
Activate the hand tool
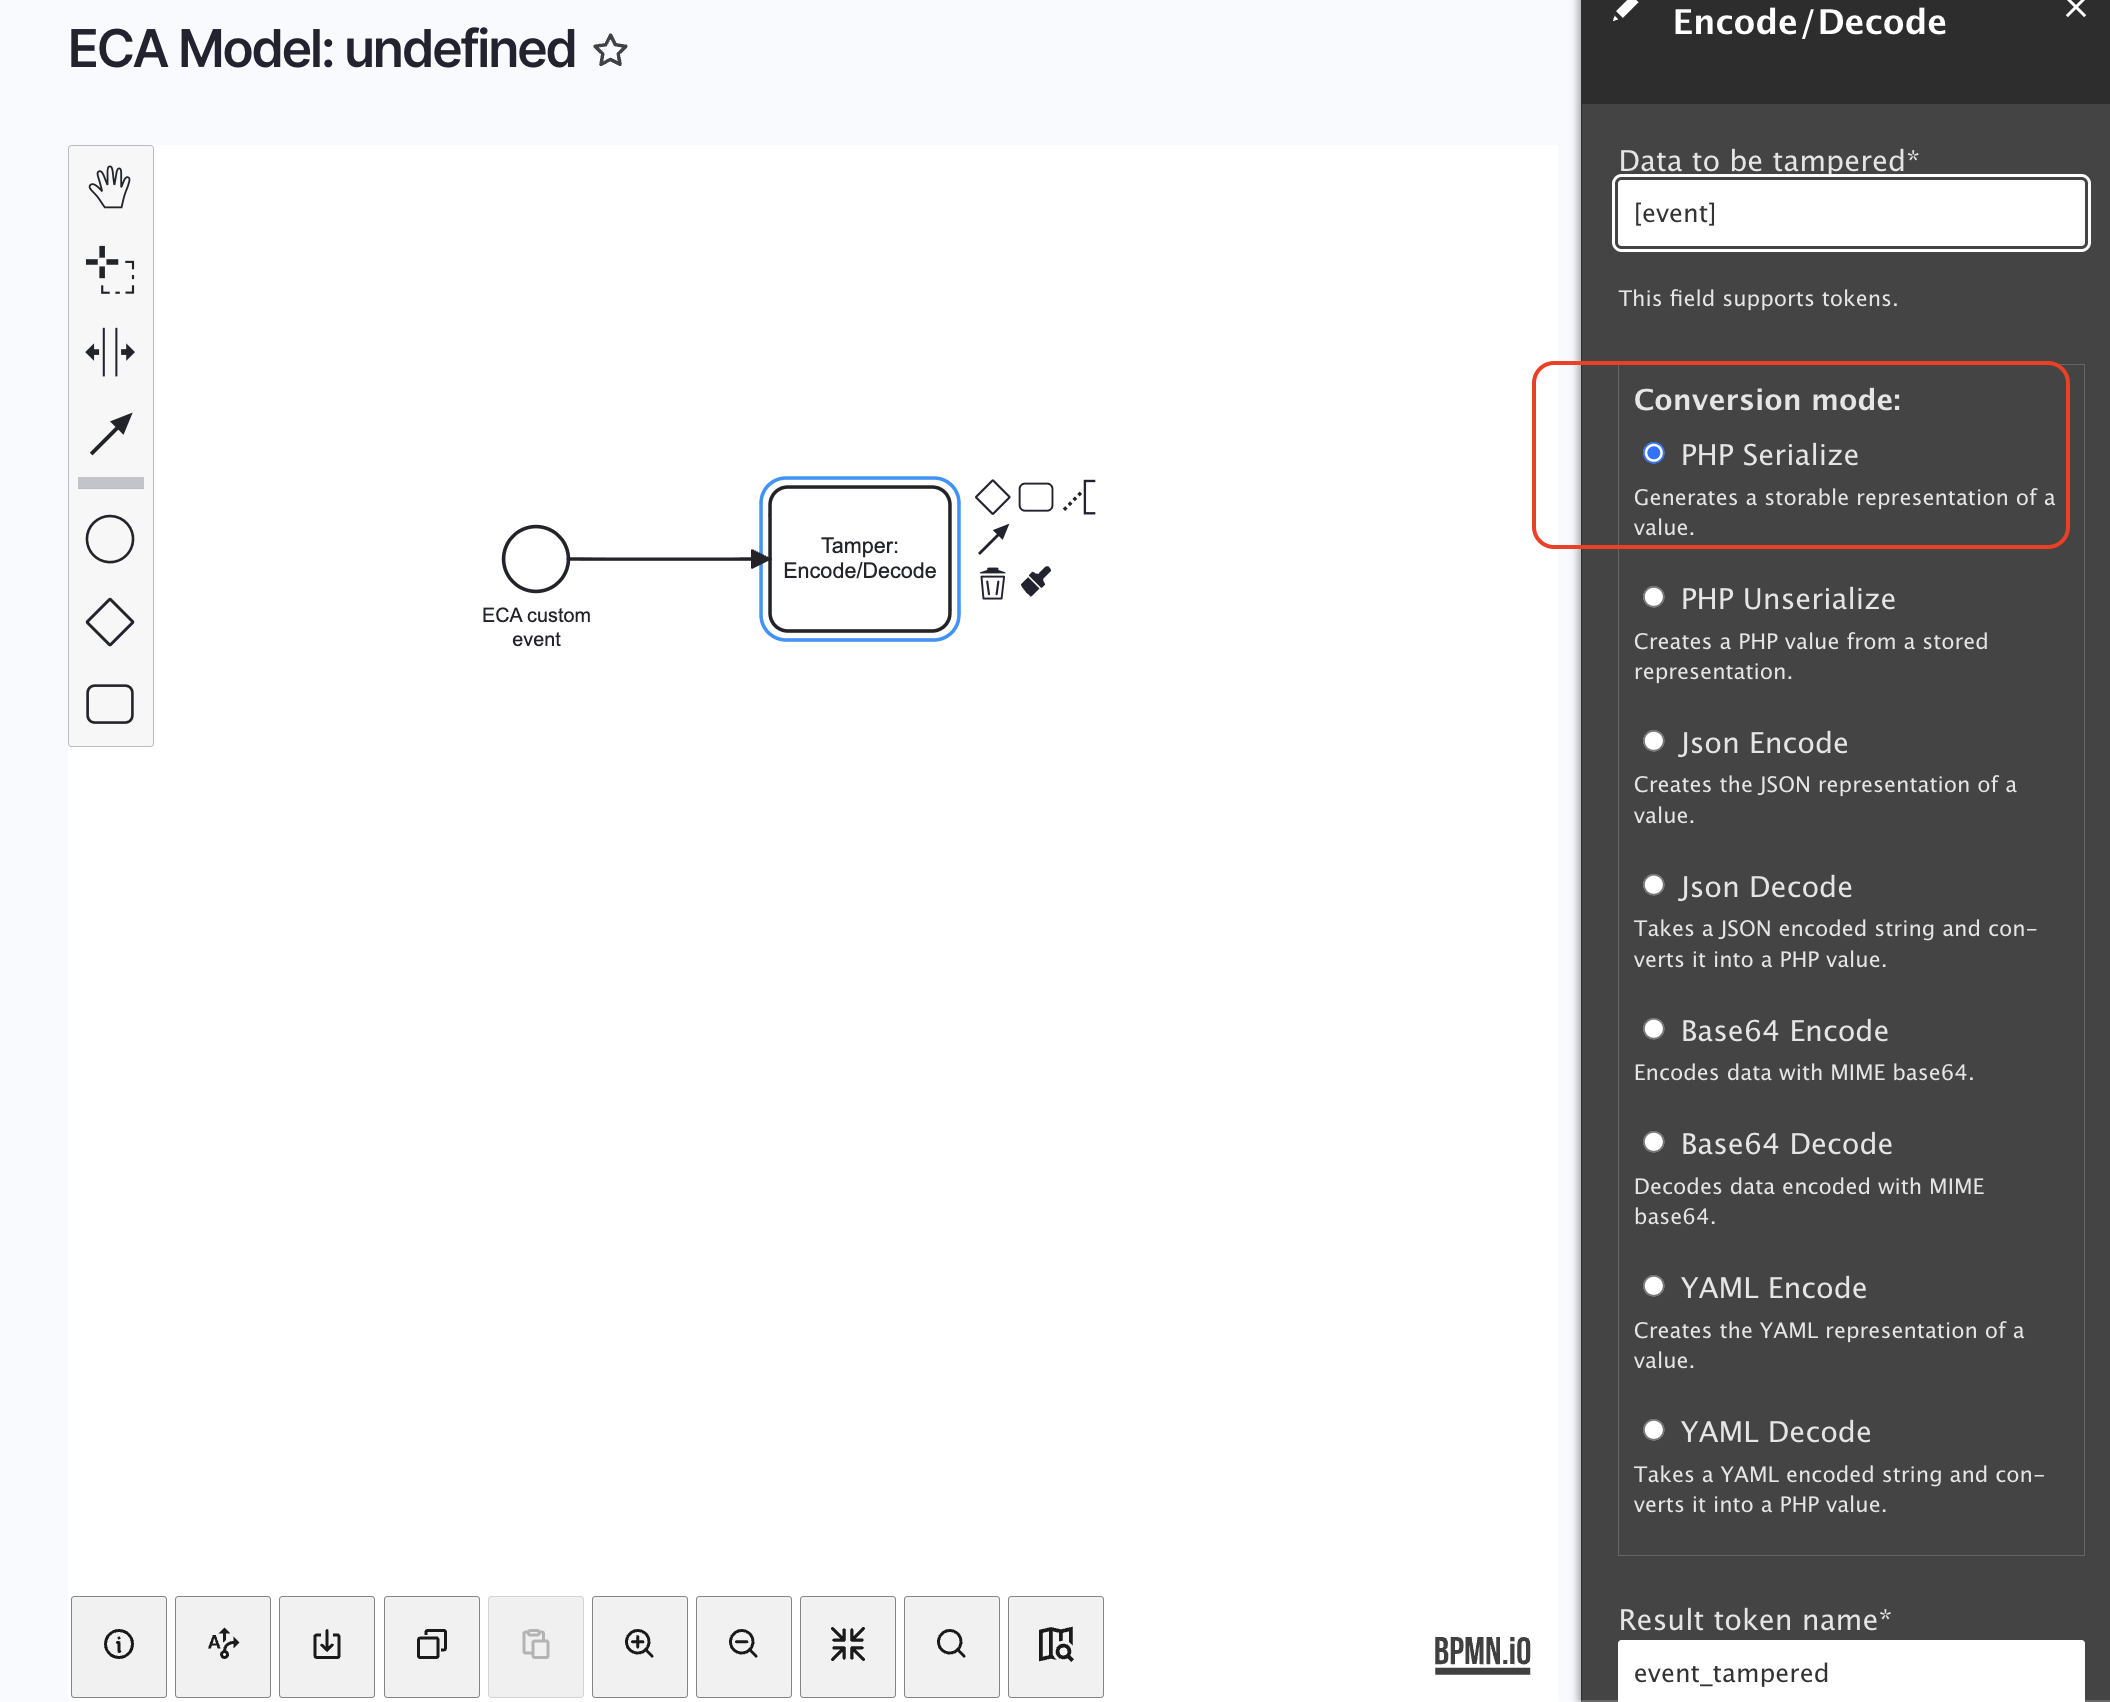(110, 187)
